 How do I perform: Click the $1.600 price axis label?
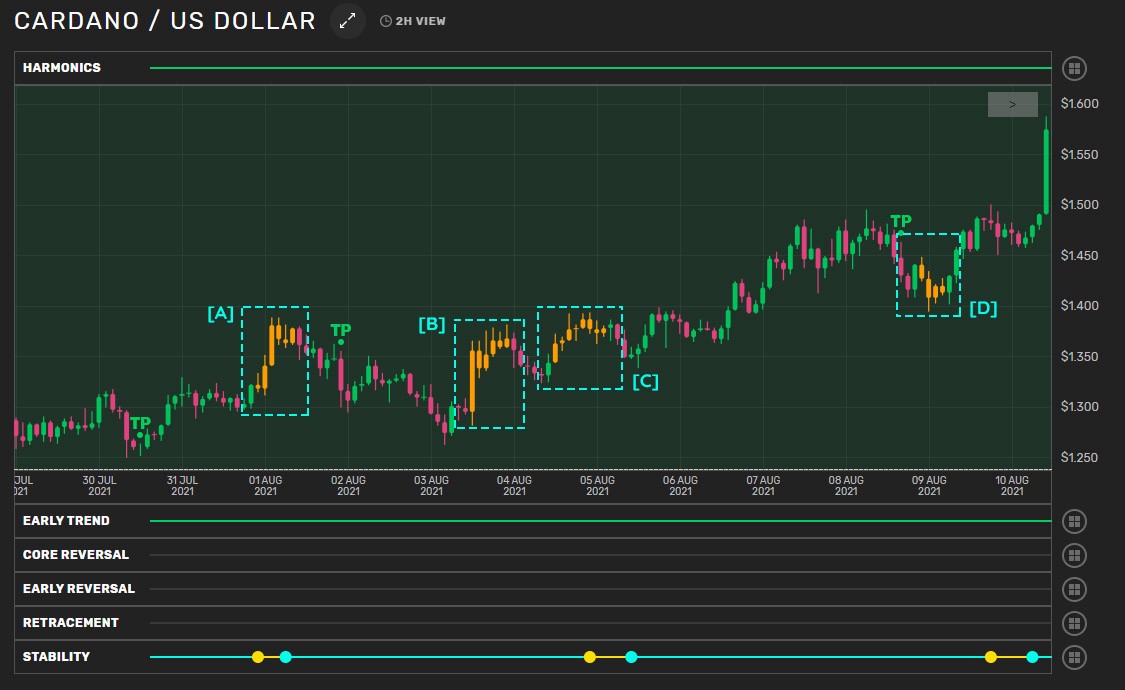[x=1080, y=103]
